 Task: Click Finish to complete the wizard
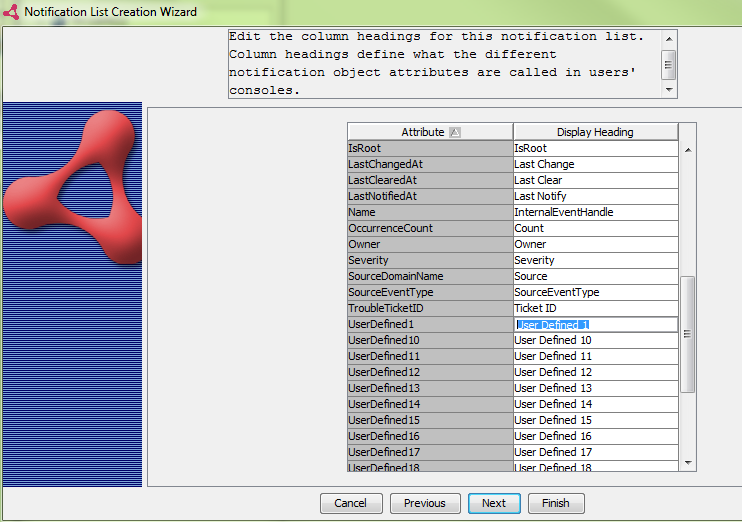(x=556, y=503)
